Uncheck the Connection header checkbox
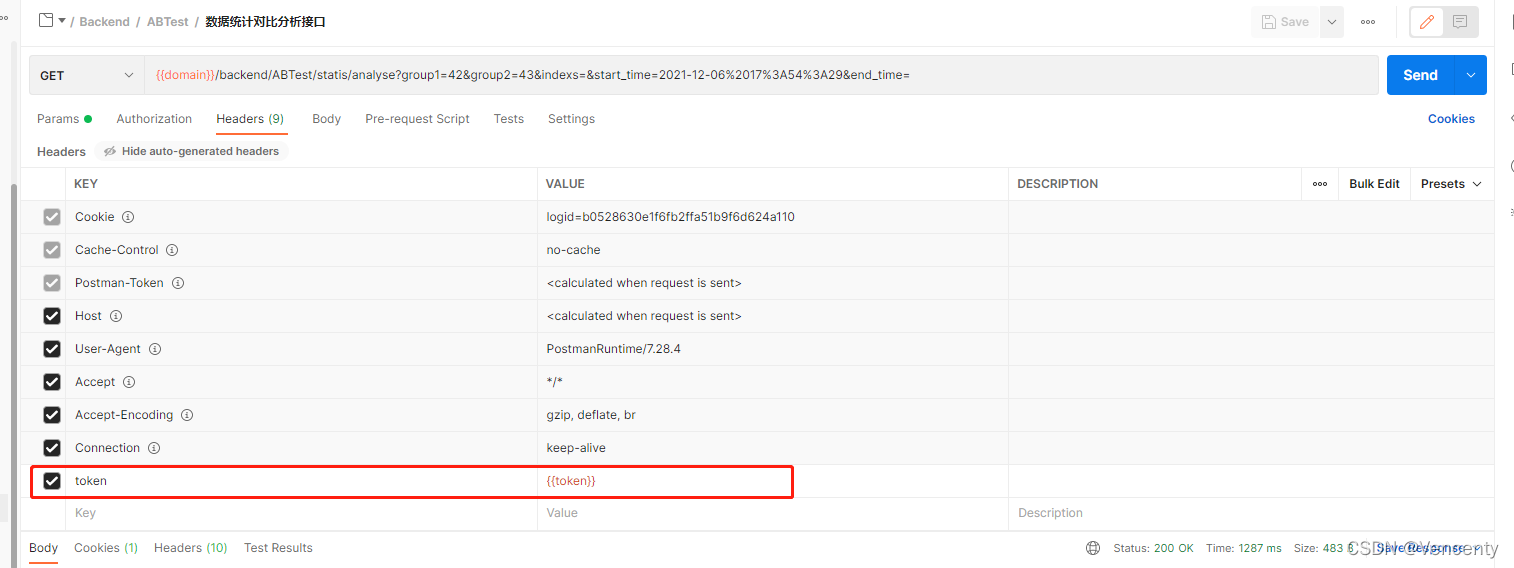 tap(52, 448)
